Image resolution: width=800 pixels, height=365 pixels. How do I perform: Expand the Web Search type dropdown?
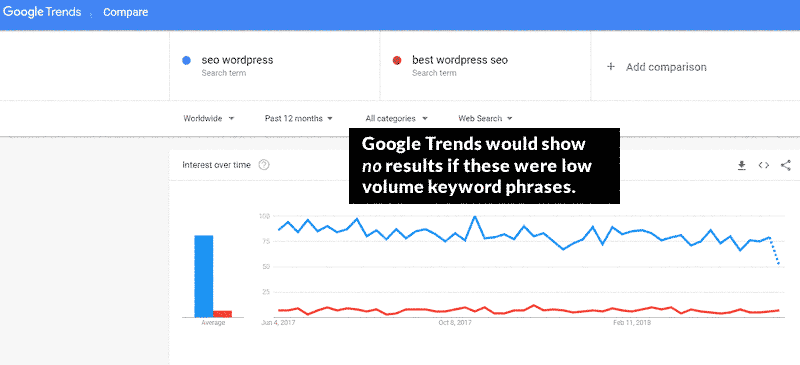pos(485,118)
